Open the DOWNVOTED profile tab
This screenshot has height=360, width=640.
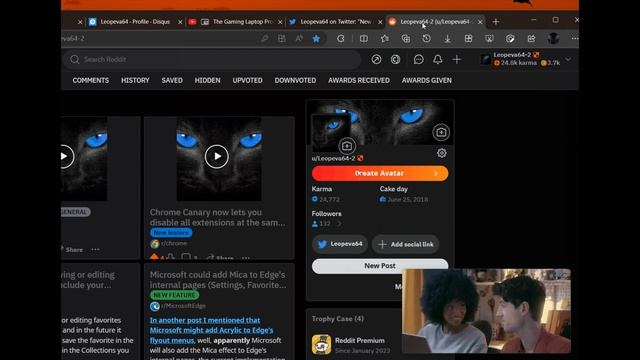pyautogui.click(x=295, y=80)
